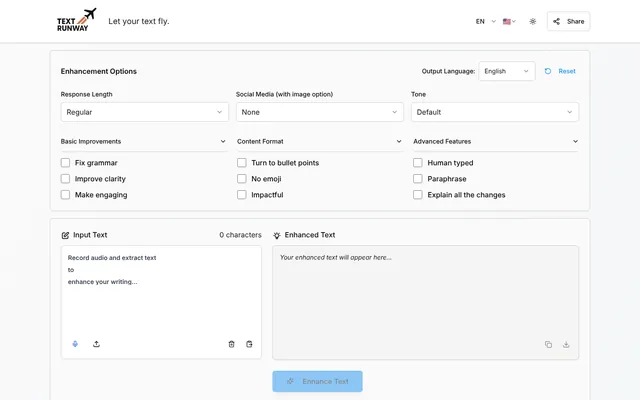
Task: Click the circular reset arrow icon
Action: [x=548, y=71]
